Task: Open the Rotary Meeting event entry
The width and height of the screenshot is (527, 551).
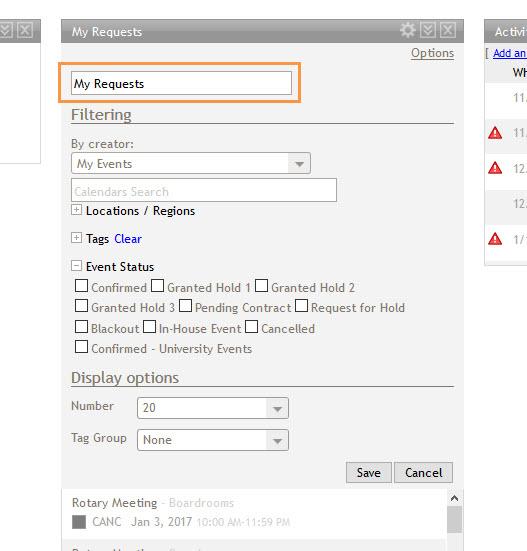Action: (115, 503)
